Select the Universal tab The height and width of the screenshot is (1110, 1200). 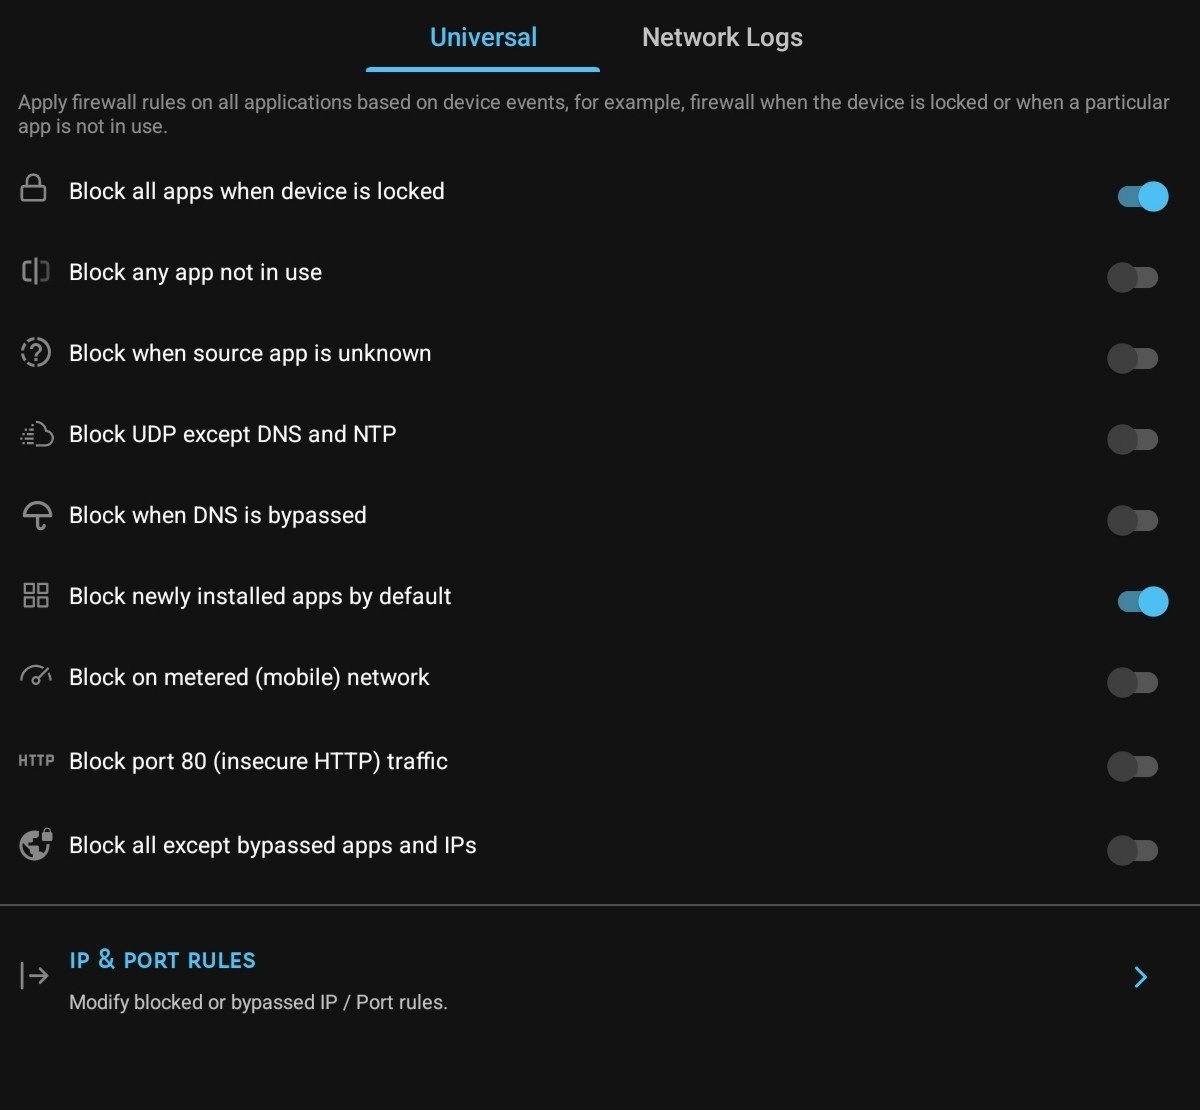[483, 38]
